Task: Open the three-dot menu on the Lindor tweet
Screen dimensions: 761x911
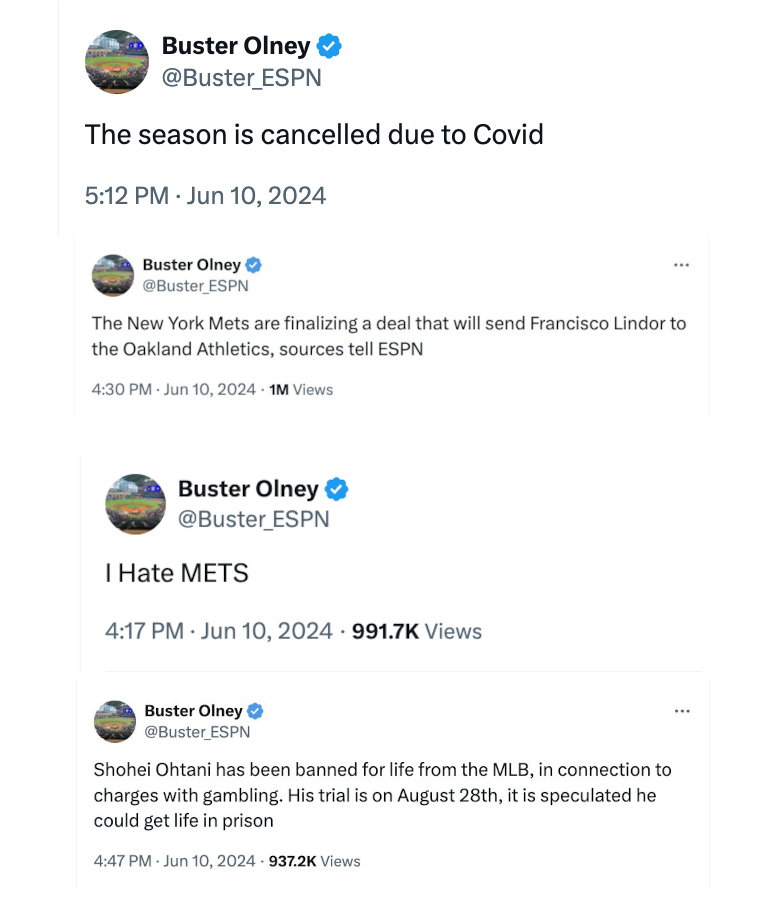Action: click(x=681, y=265)
